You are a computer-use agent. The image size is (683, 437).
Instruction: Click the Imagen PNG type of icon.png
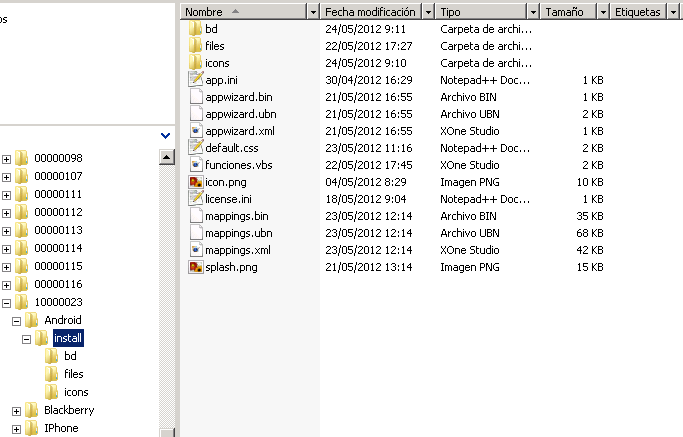point(470,182)
